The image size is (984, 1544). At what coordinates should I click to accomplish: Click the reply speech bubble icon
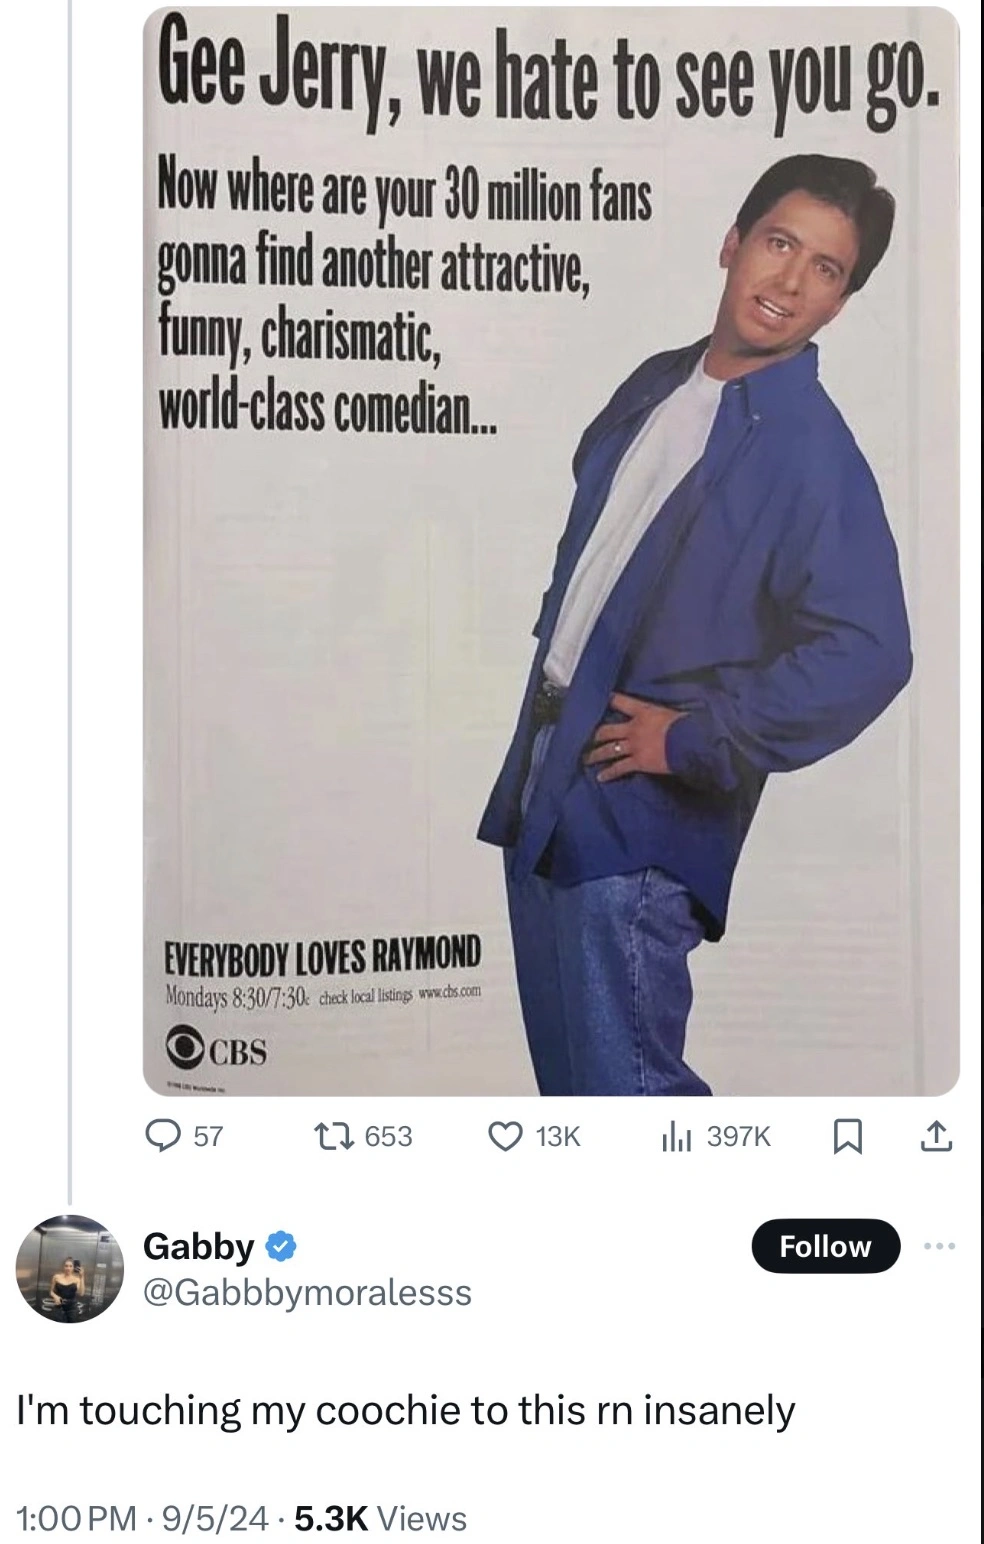click(x=162, y=1136)
